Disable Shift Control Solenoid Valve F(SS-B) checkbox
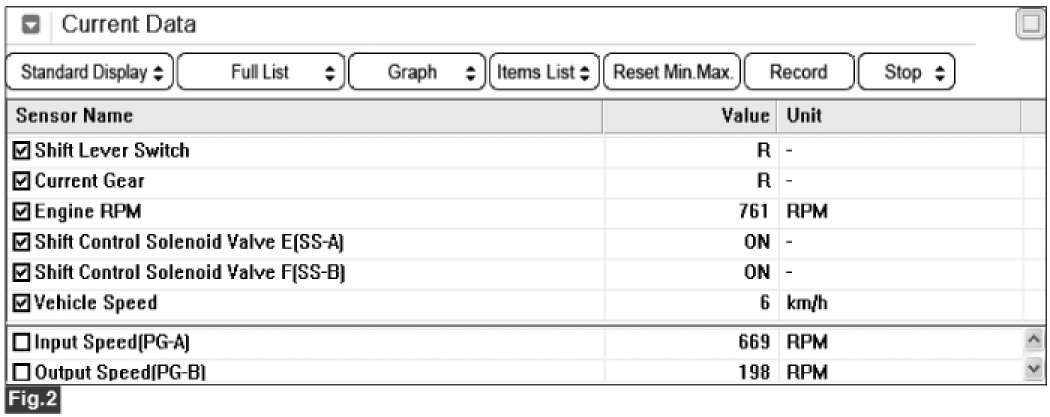 click(x=22, y=272)
